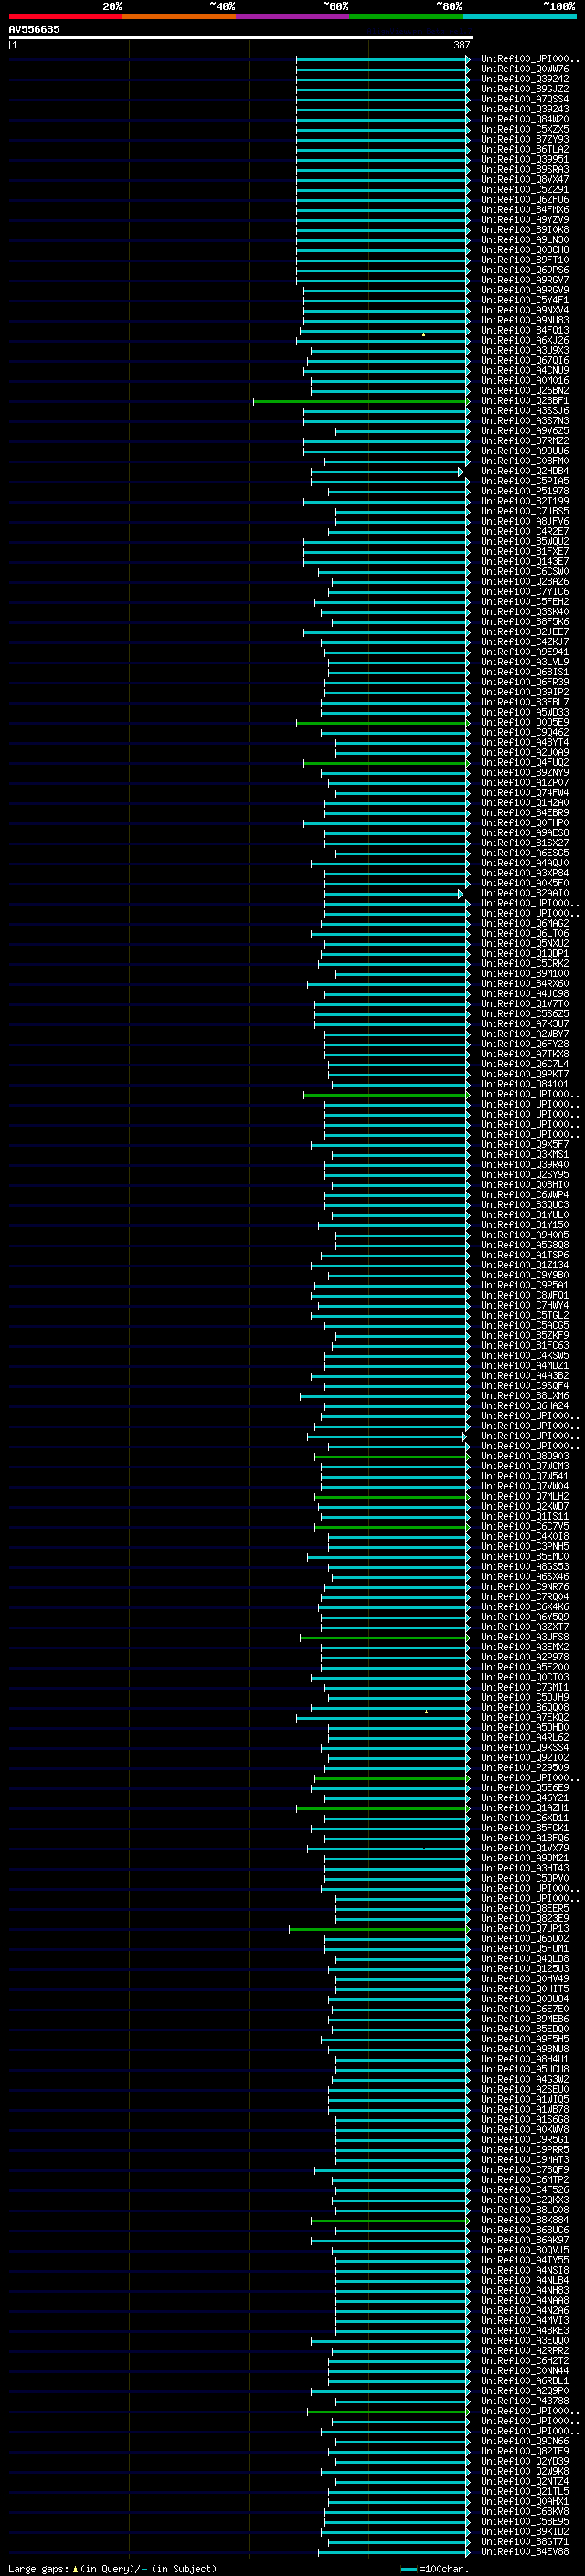Open hit UniRef100_B9GJZ2
This screenshot has height=2576, width=585.
click(525, 89)
